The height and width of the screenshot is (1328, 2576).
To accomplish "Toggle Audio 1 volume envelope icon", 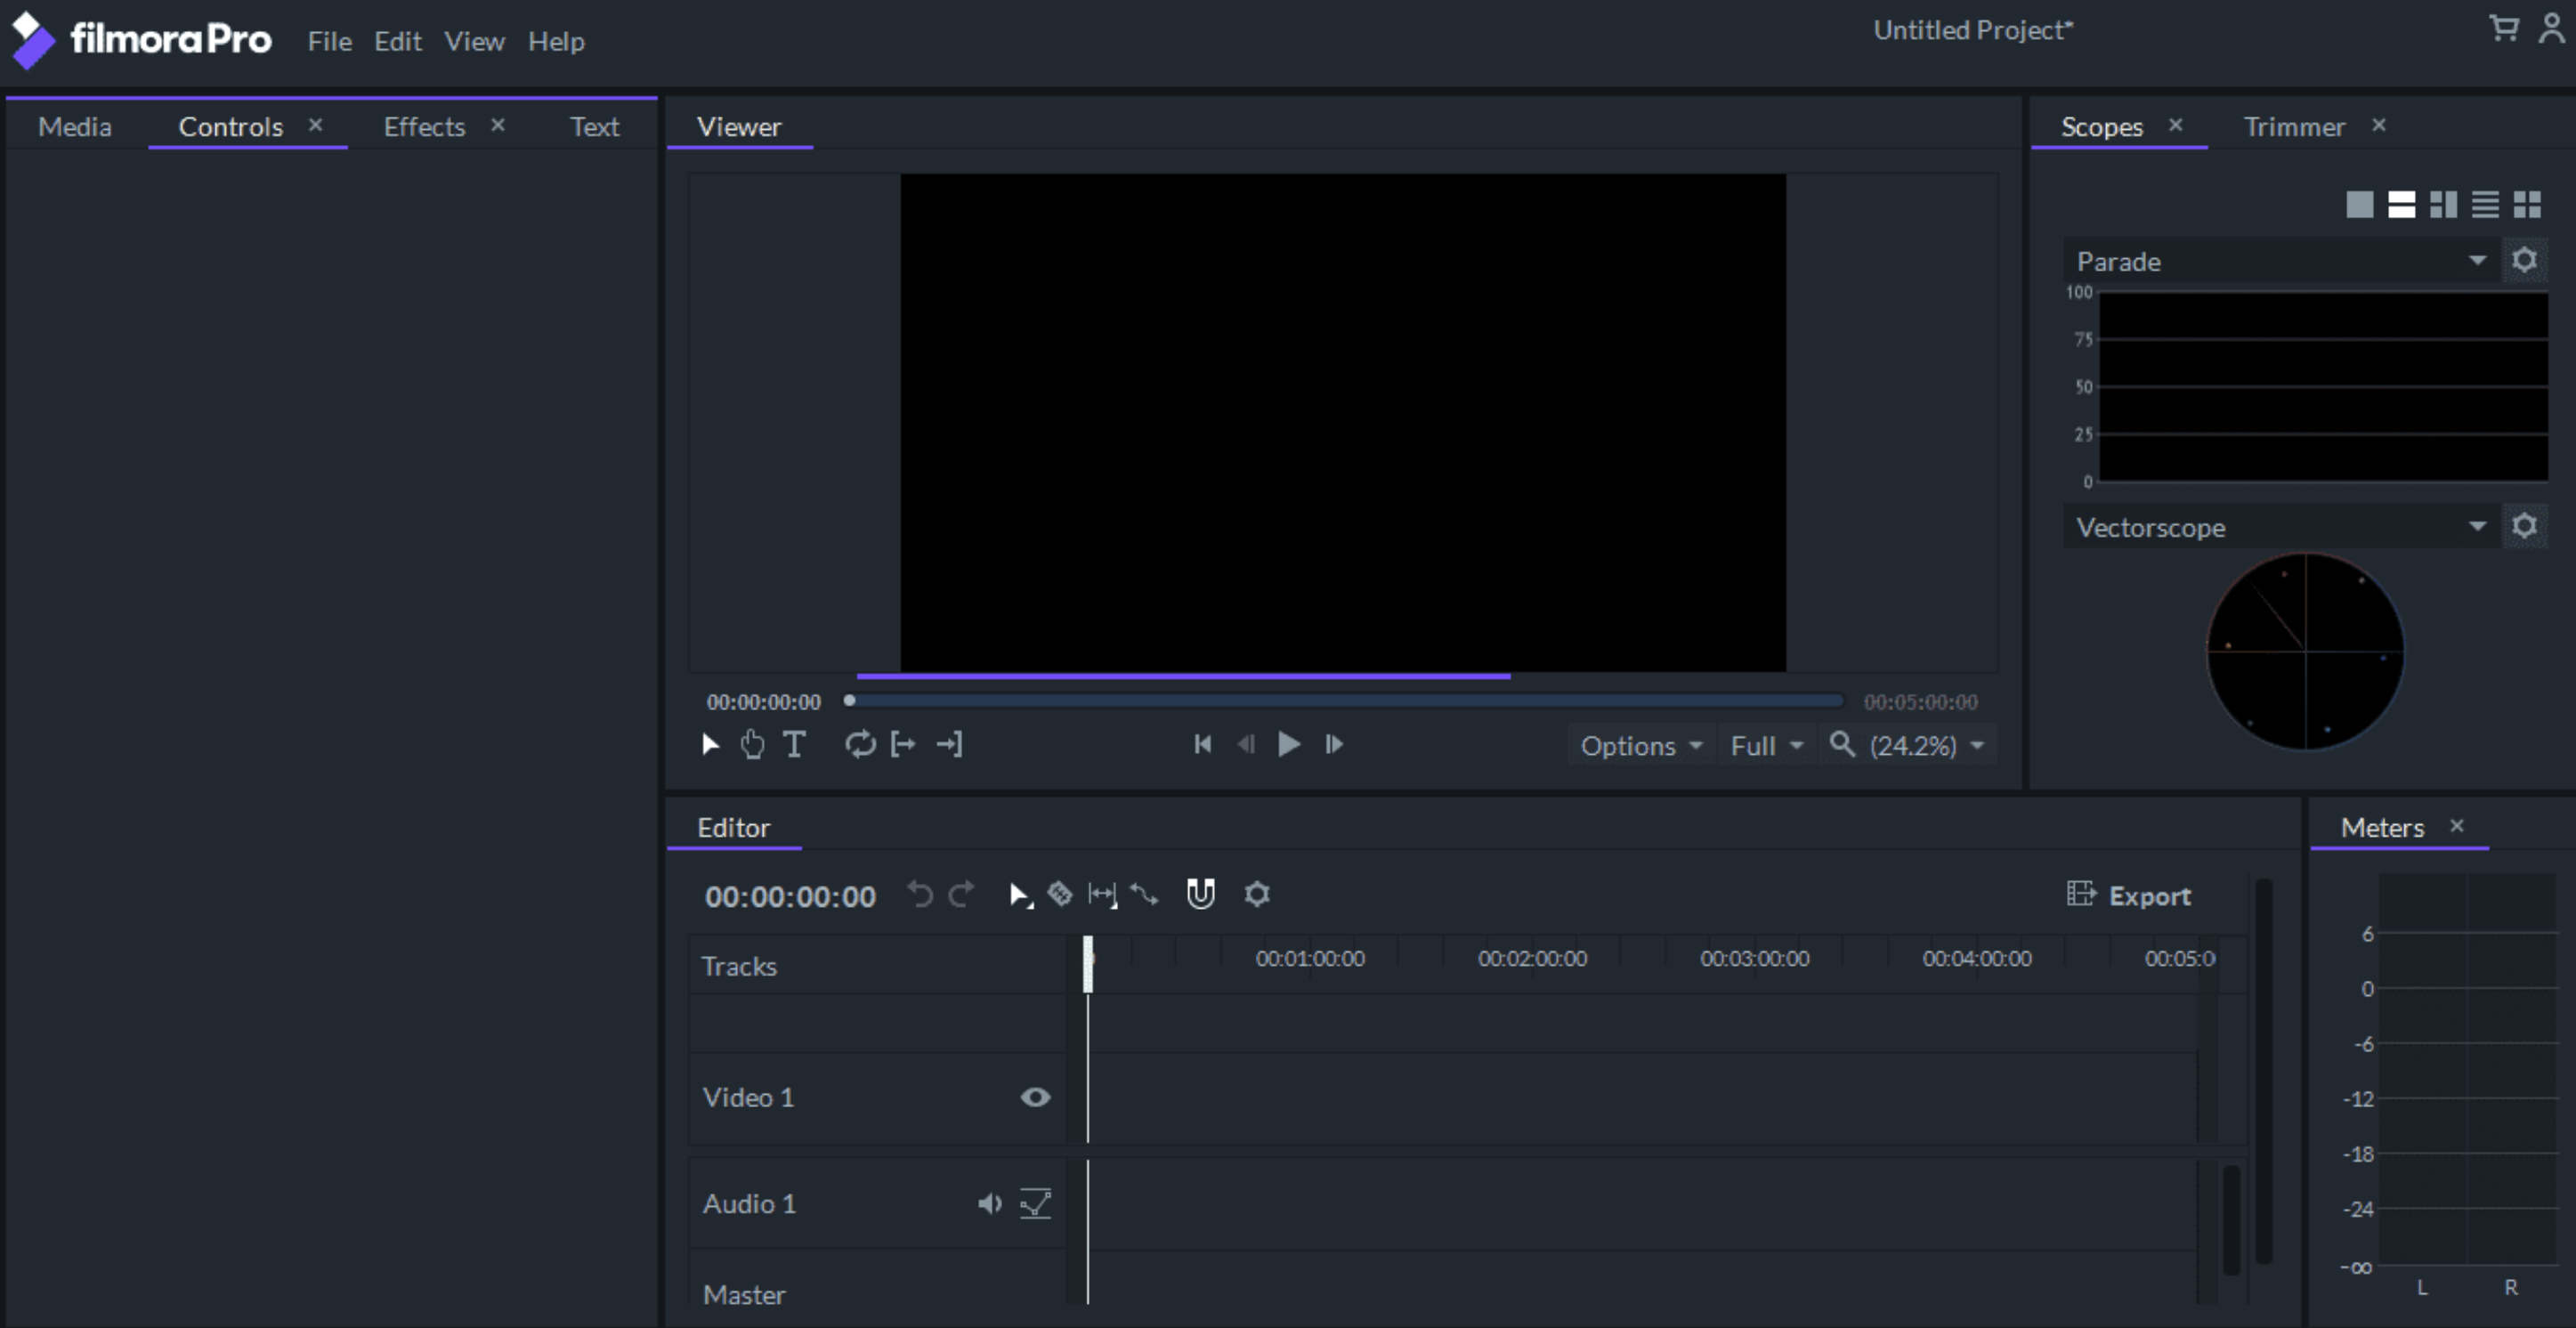I will click(1036, 1203).
